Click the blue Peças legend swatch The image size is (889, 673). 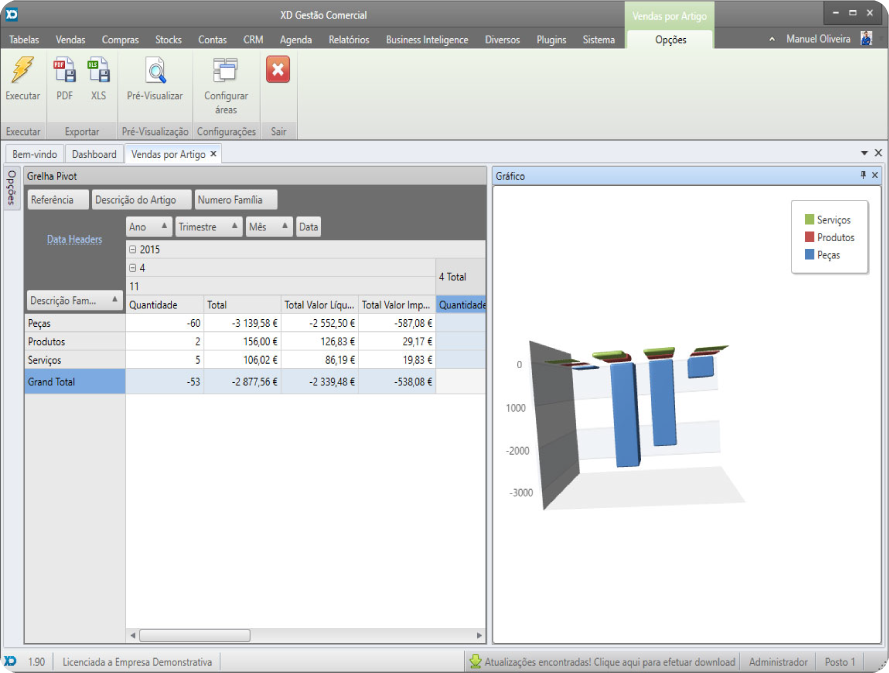[809, 255]
